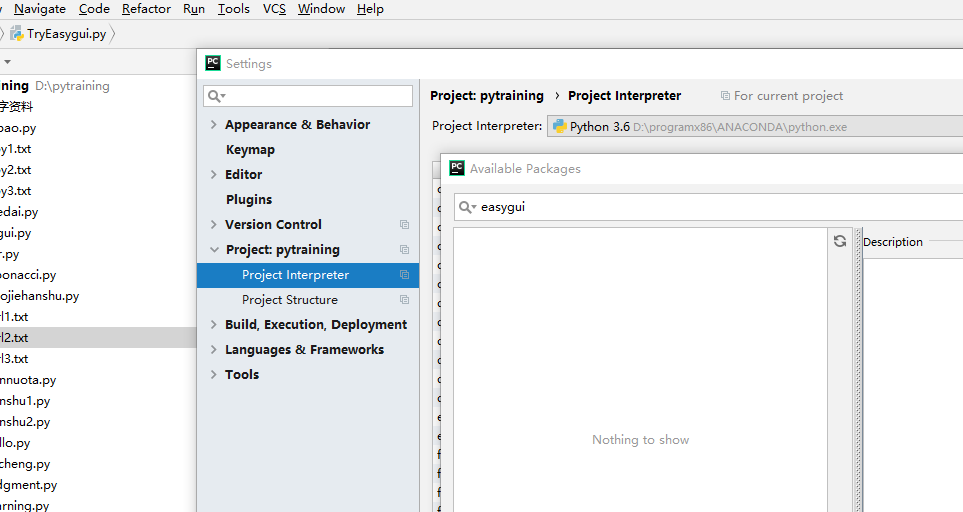Click PyCharm icon in Available Packages title

[457, 168]
